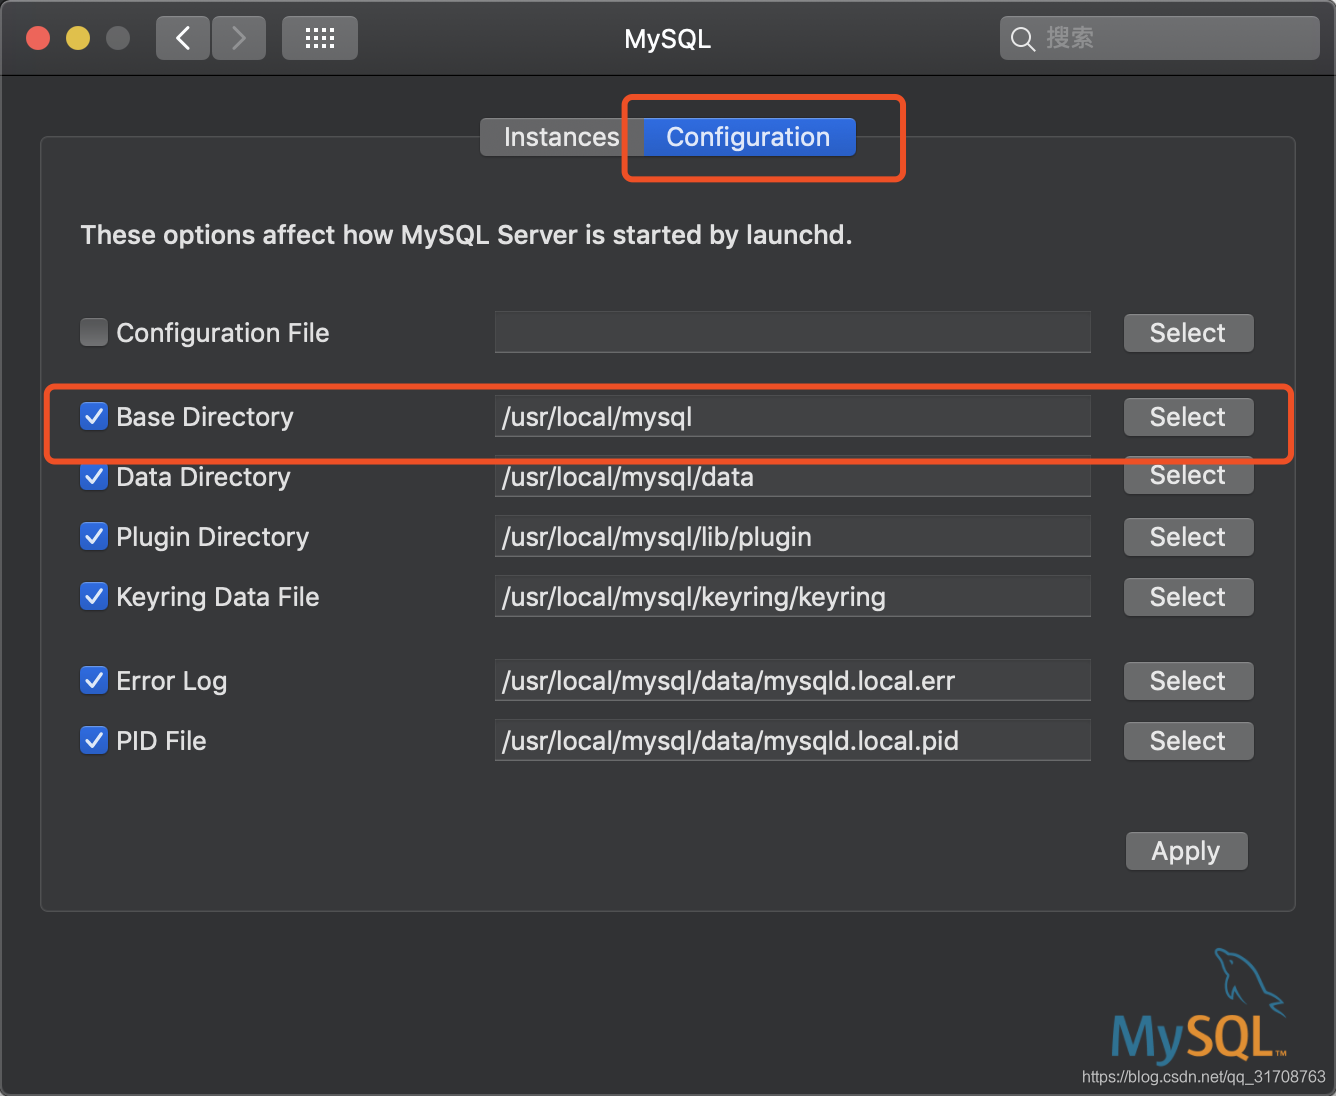The width and height of the screenshot is (1336, 1096).
Task: Click Select for PID File
Action: tap(1188, 741)
